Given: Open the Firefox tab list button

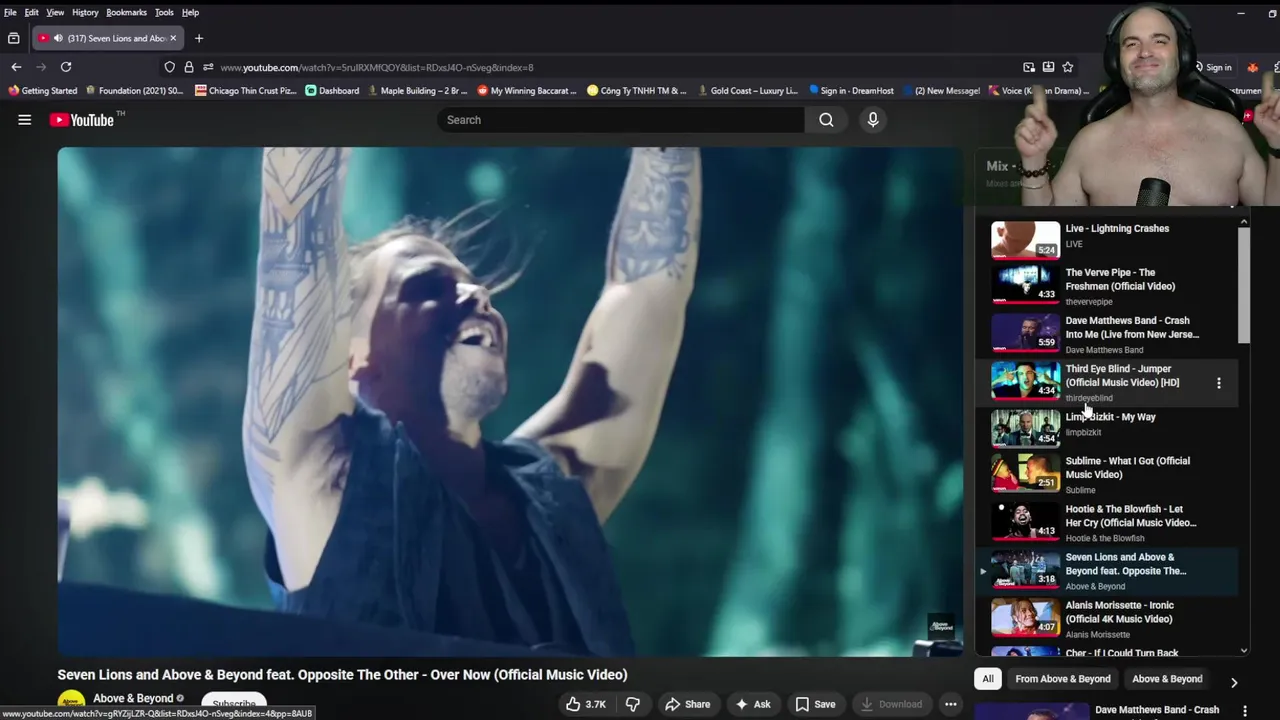Looking at the screenshot, I should (13, 38).
